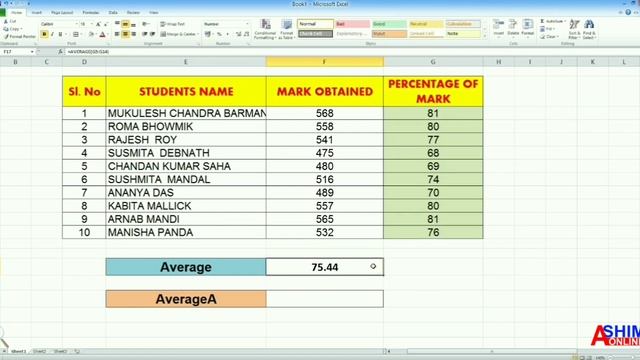The image size is (640, 360).
Task: Apply the Normal cell style
Action: coord(315,24)
